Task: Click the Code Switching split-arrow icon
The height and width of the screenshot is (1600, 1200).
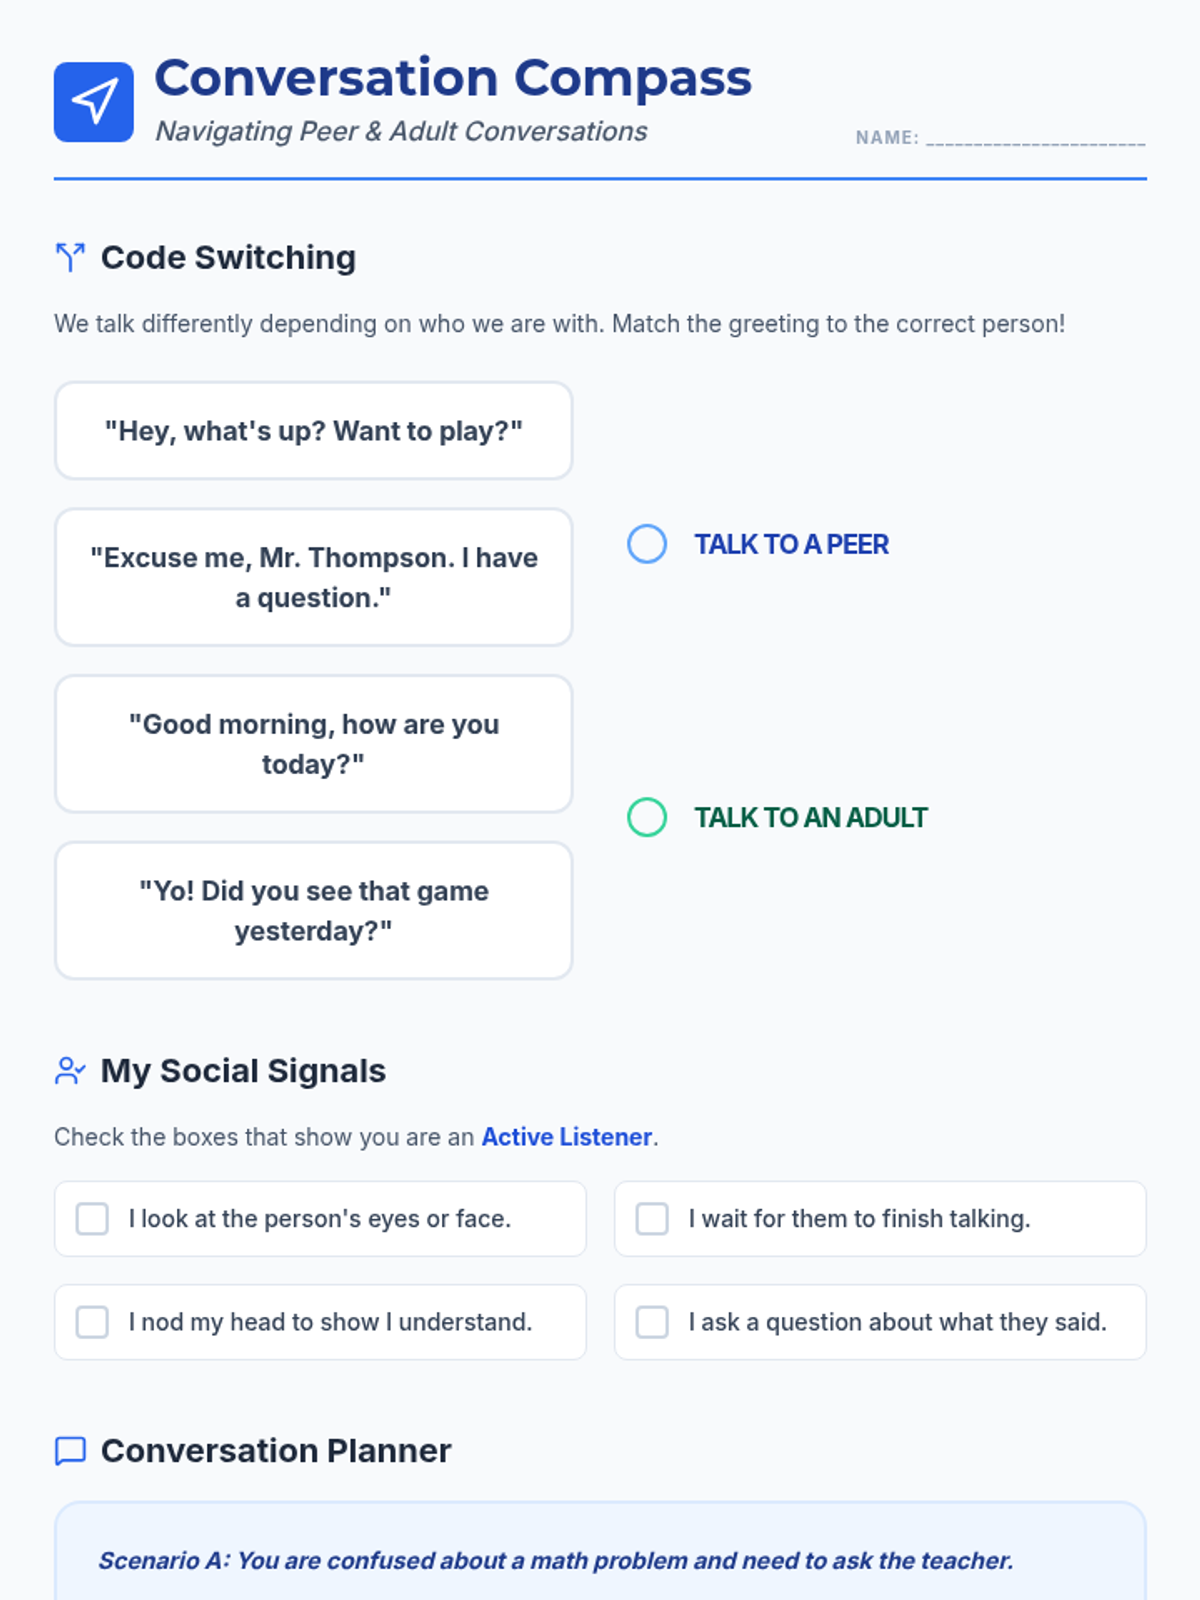Action: pyautogui.click(x=70, y=257)
